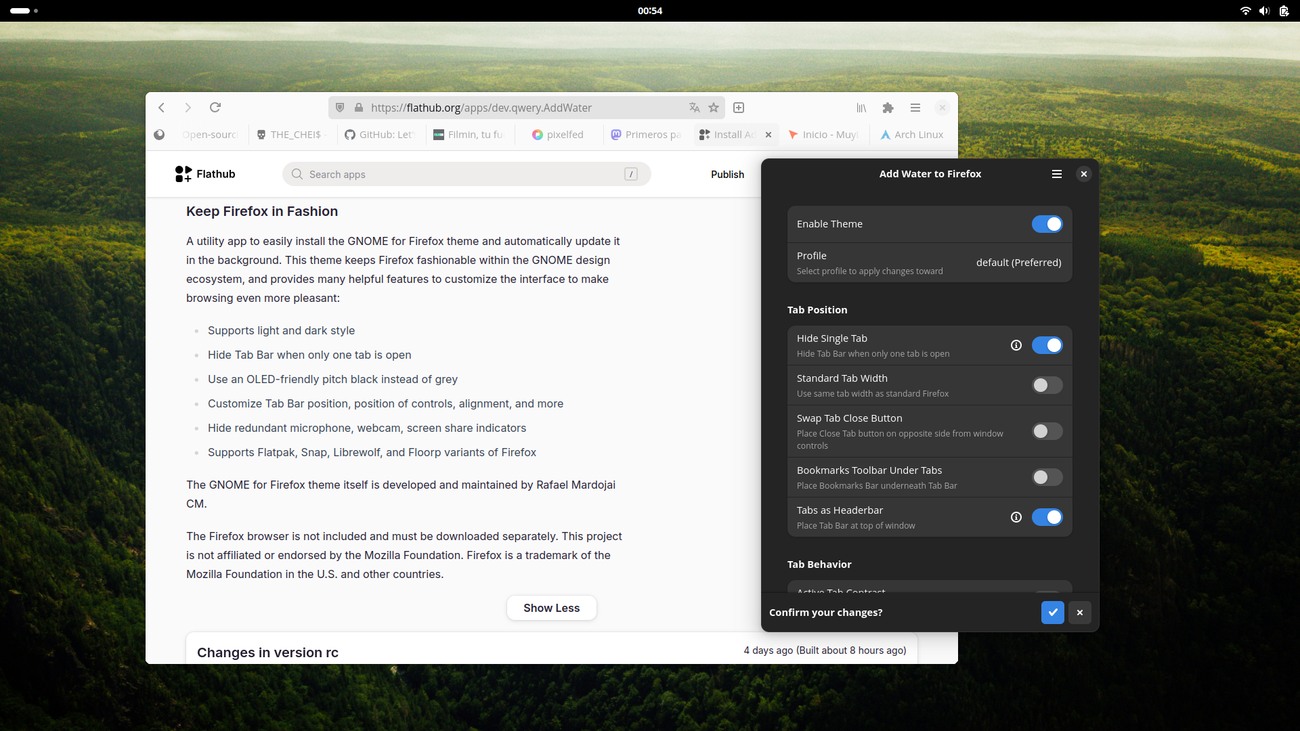Image resolution: width=1300 pixels, height=731 pixels.
Task: Close the Install Add Water tab
Action: (768, 135)
